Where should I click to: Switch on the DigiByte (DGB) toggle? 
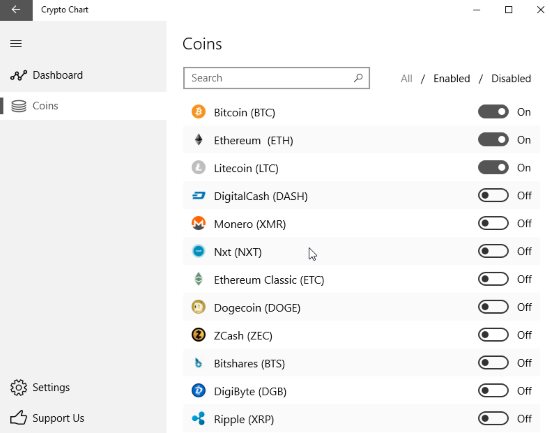[493, 391]
